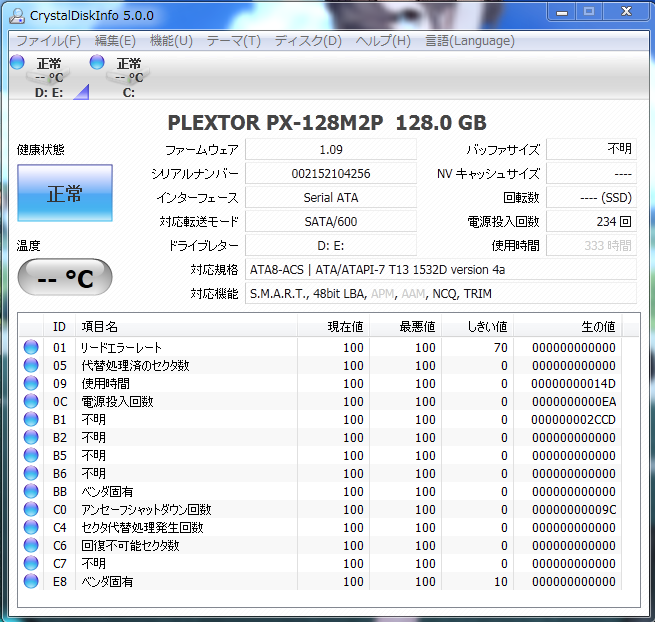Click the ATA8-ACS standard field

(x=441, y=269)
